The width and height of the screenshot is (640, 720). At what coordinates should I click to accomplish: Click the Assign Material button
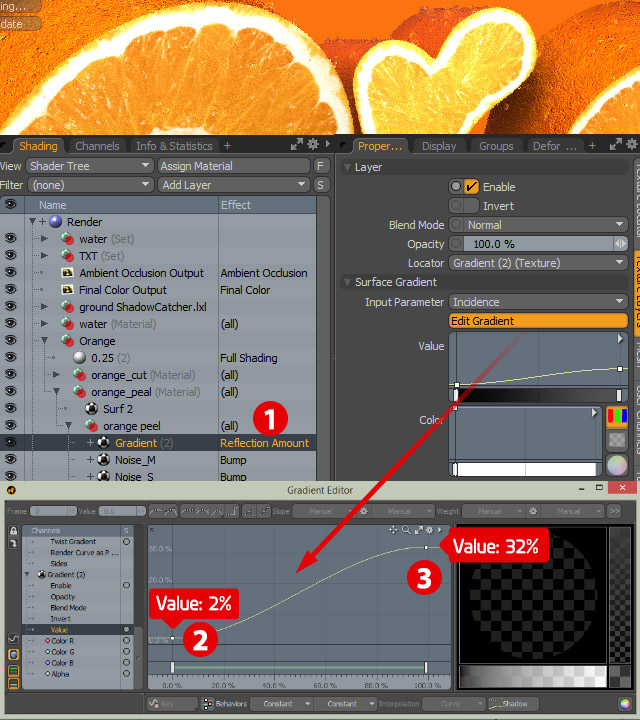click(x=234, y=166)
